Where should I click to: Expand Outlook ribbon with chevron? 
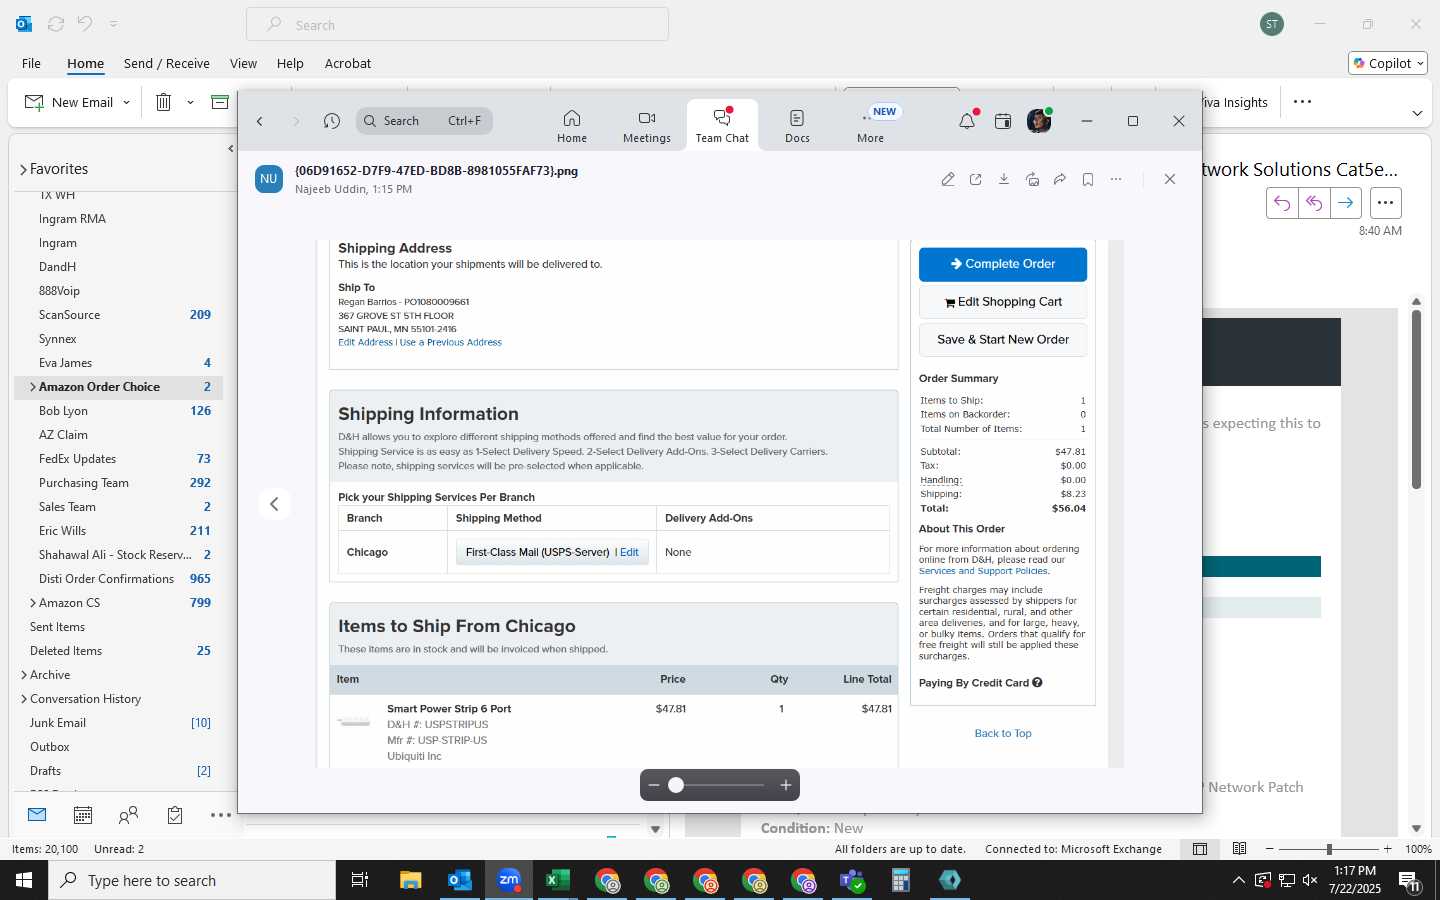point(1417,113)
